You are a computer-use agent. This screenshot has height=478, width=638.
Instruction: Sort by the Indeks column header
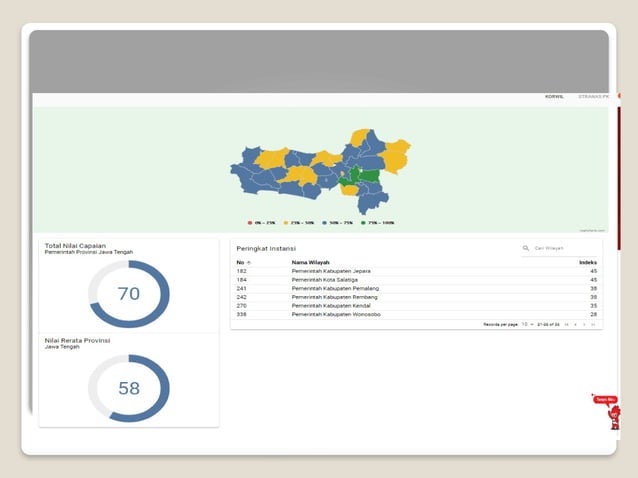pos(588,262)
